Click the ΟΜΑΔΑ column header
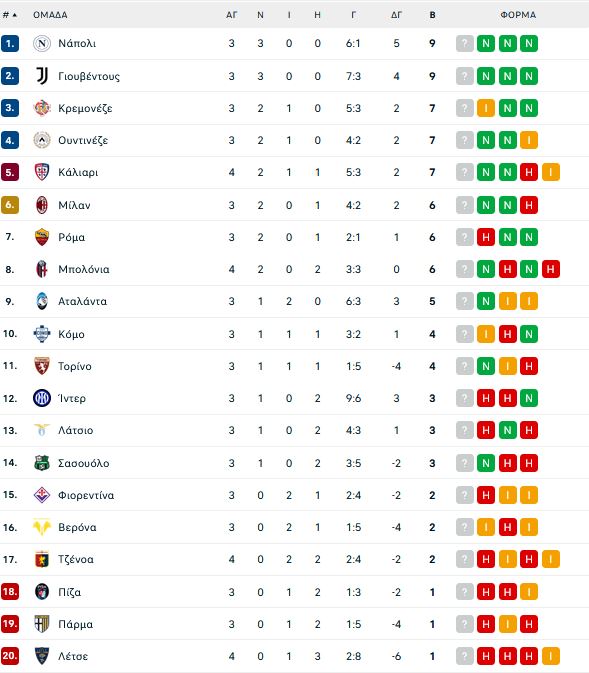The width and height of the screenshot is (589, 673). point(50,15)
